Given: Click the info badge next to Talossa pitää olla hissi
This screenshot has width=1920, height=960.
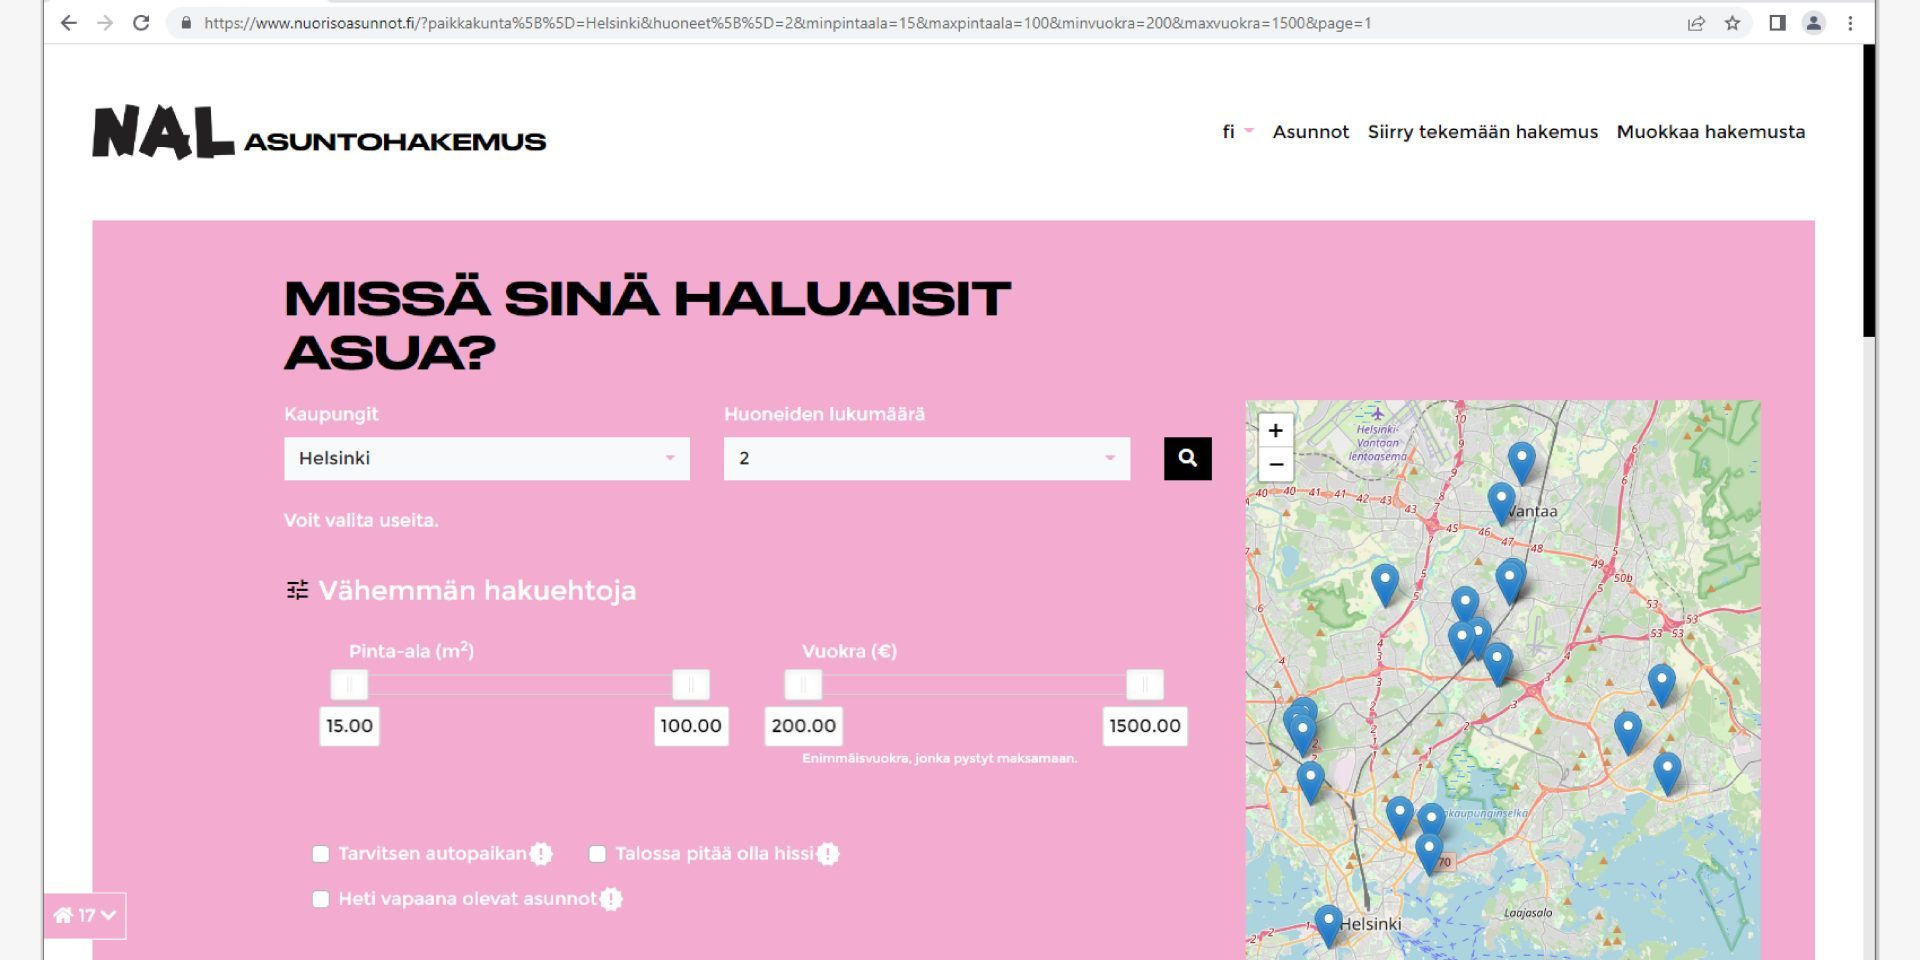Looking at the screenshot, I should coord(828,854).
